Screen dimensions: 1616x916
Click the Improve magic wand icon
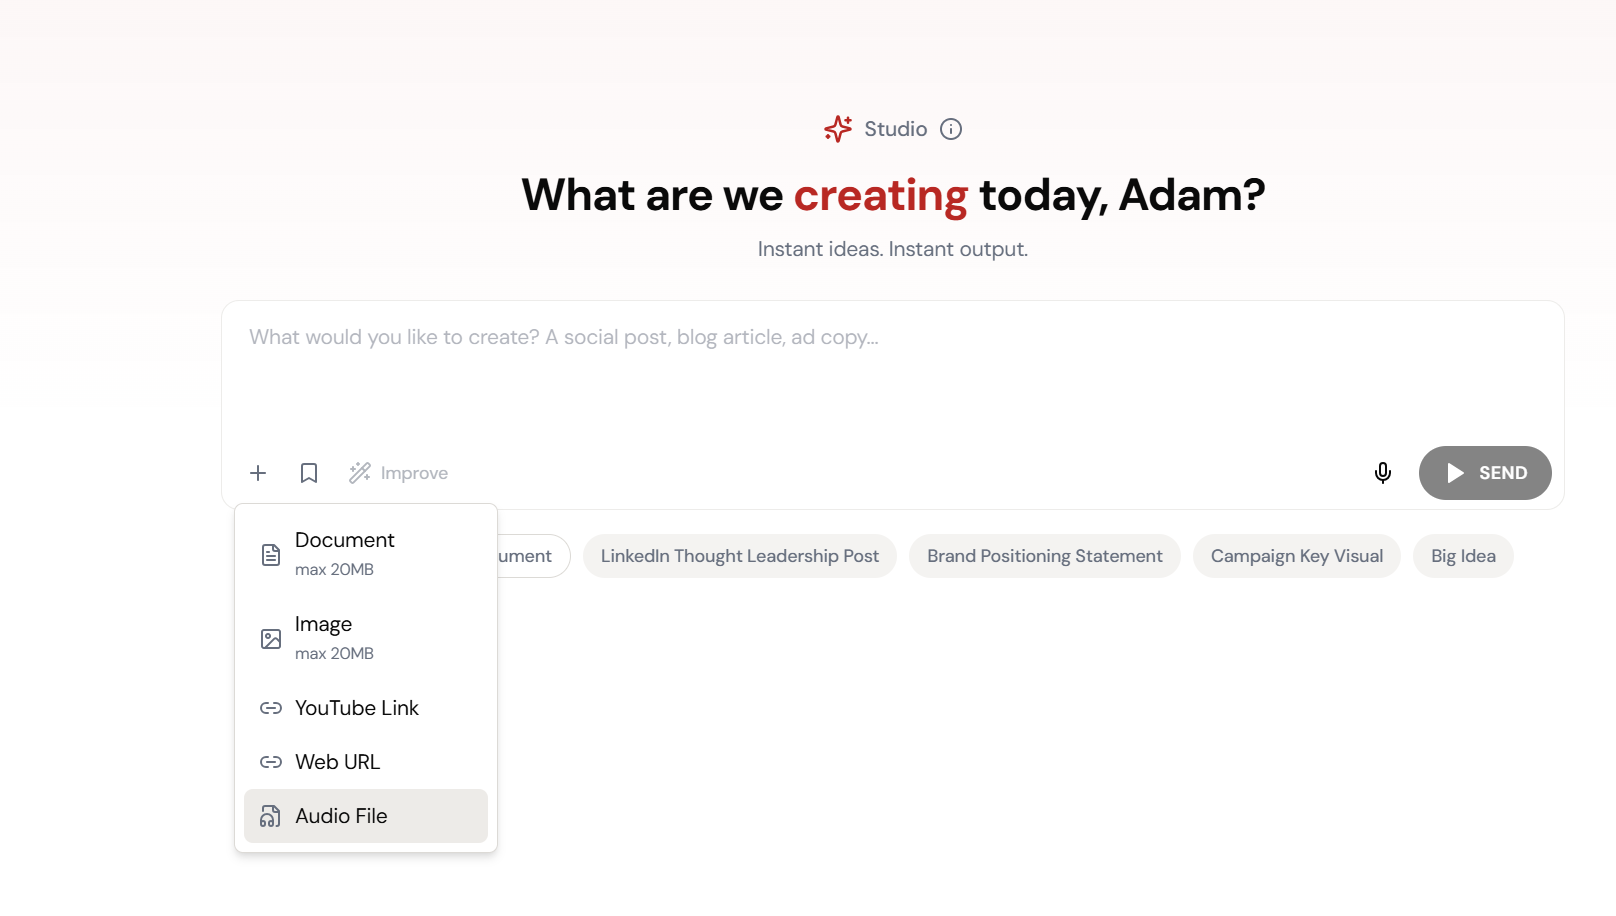(x=360, y=473)
